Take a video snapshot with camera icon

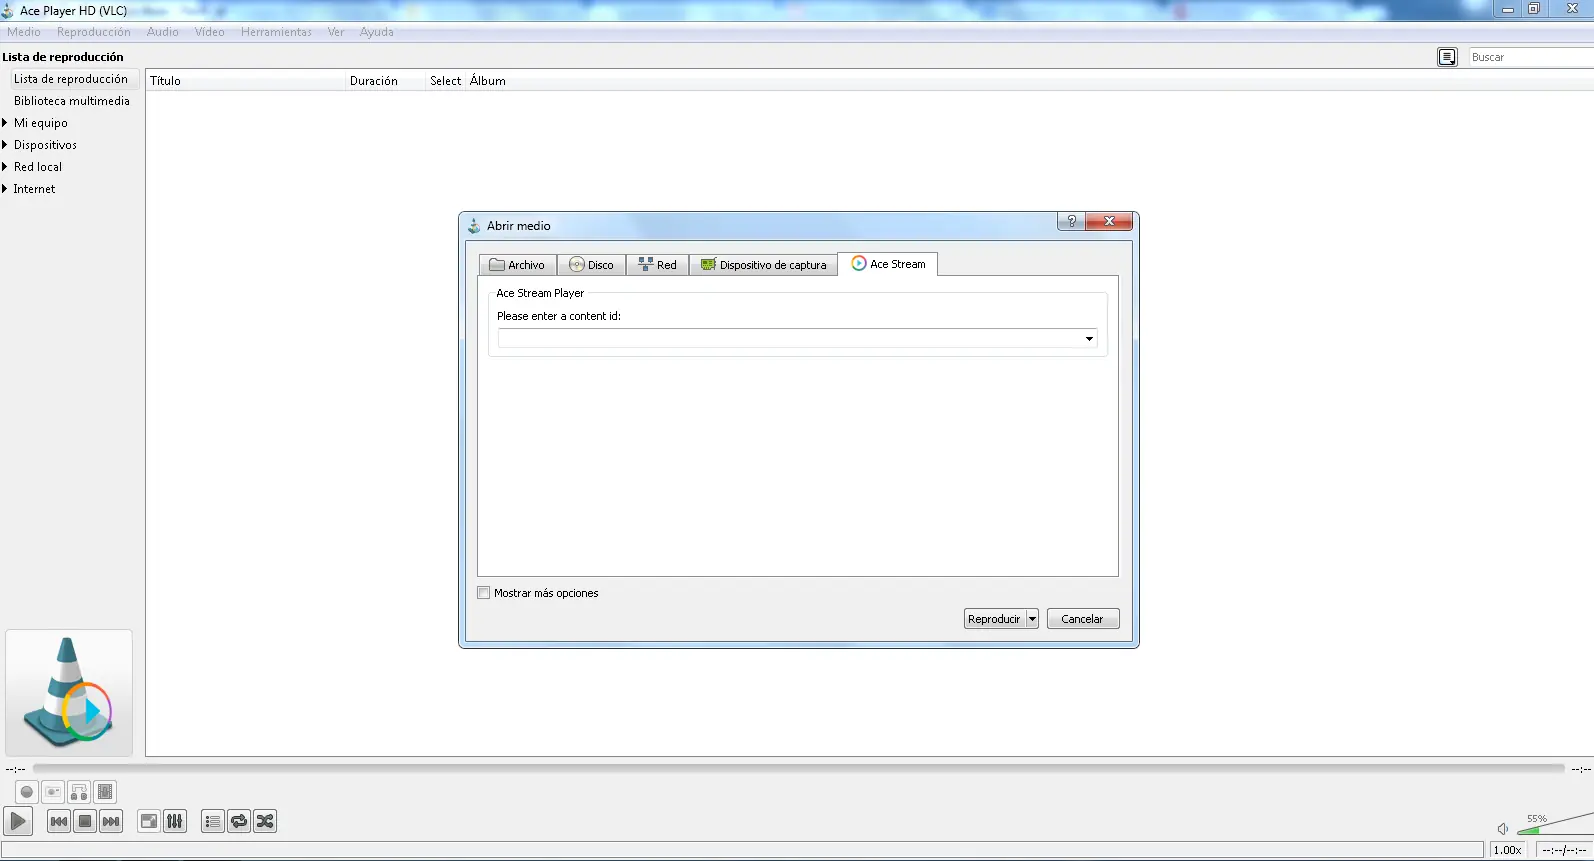53,792
